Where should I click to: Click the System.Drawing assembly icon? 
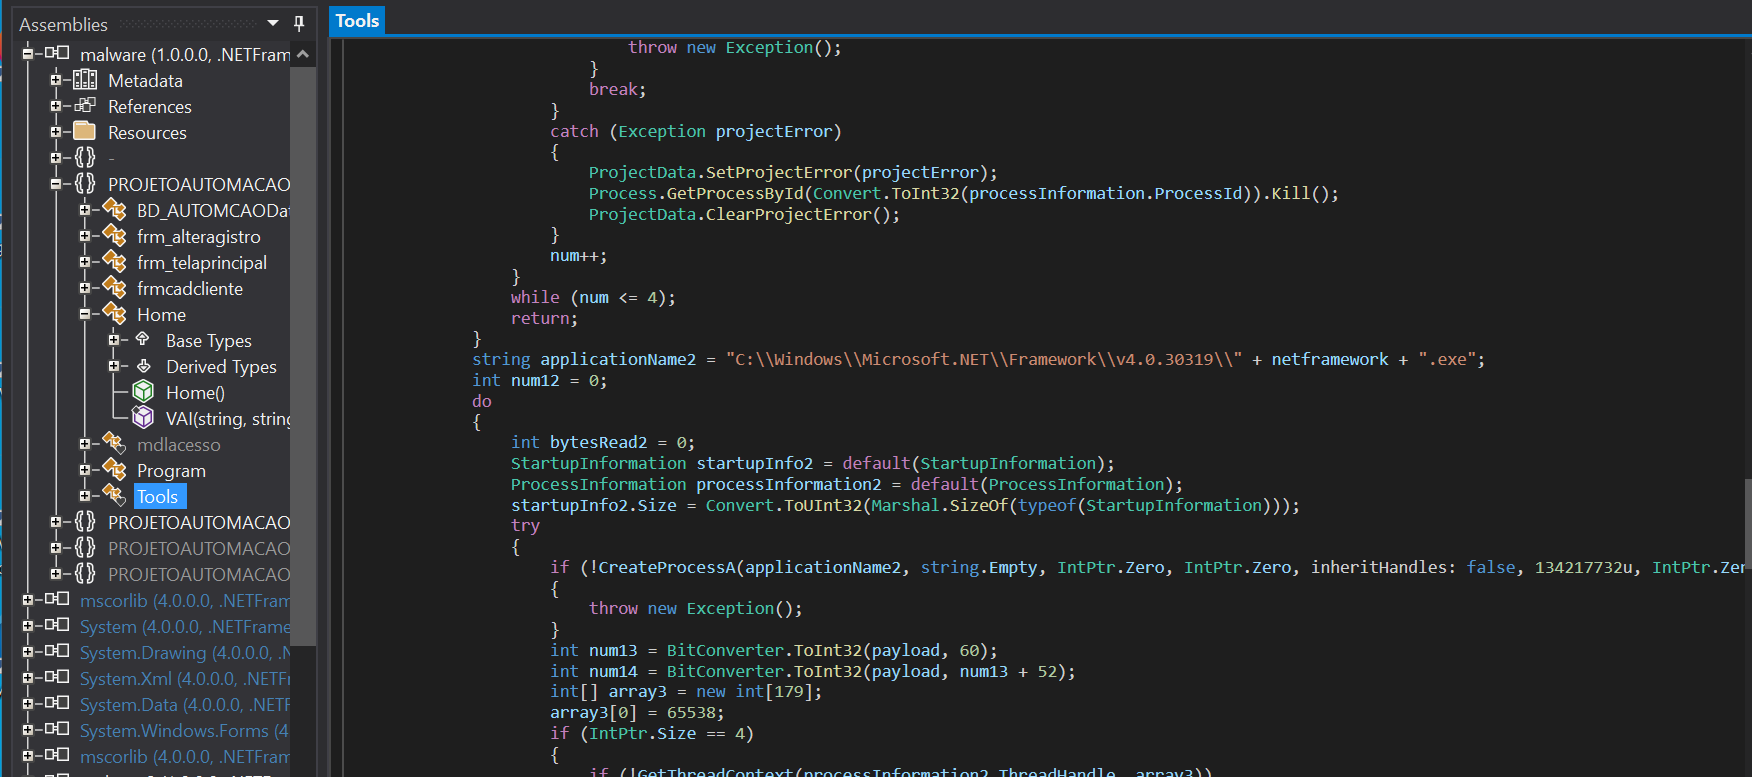(x=57, y=651)
